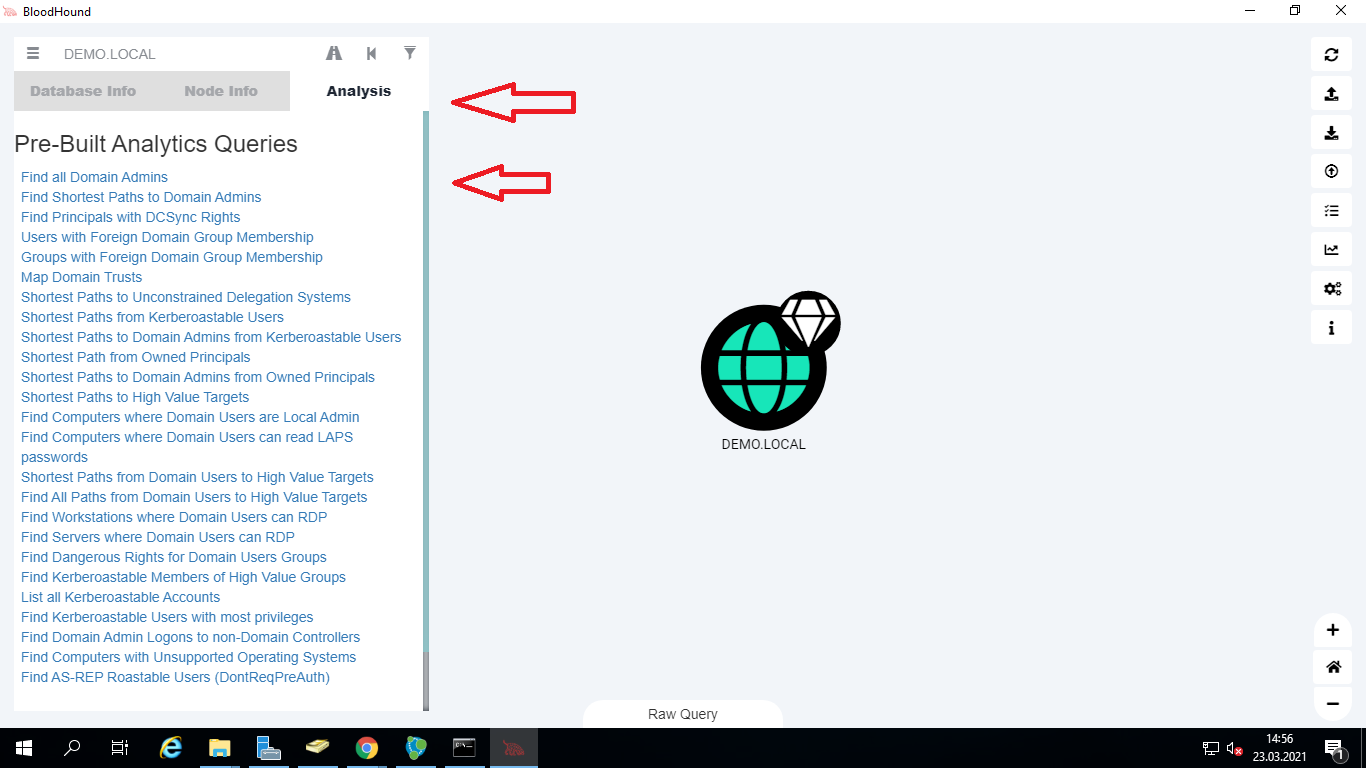Open Settings with the gears icon
This screenshot has width=1366, height=768.
coord(1331,288)
